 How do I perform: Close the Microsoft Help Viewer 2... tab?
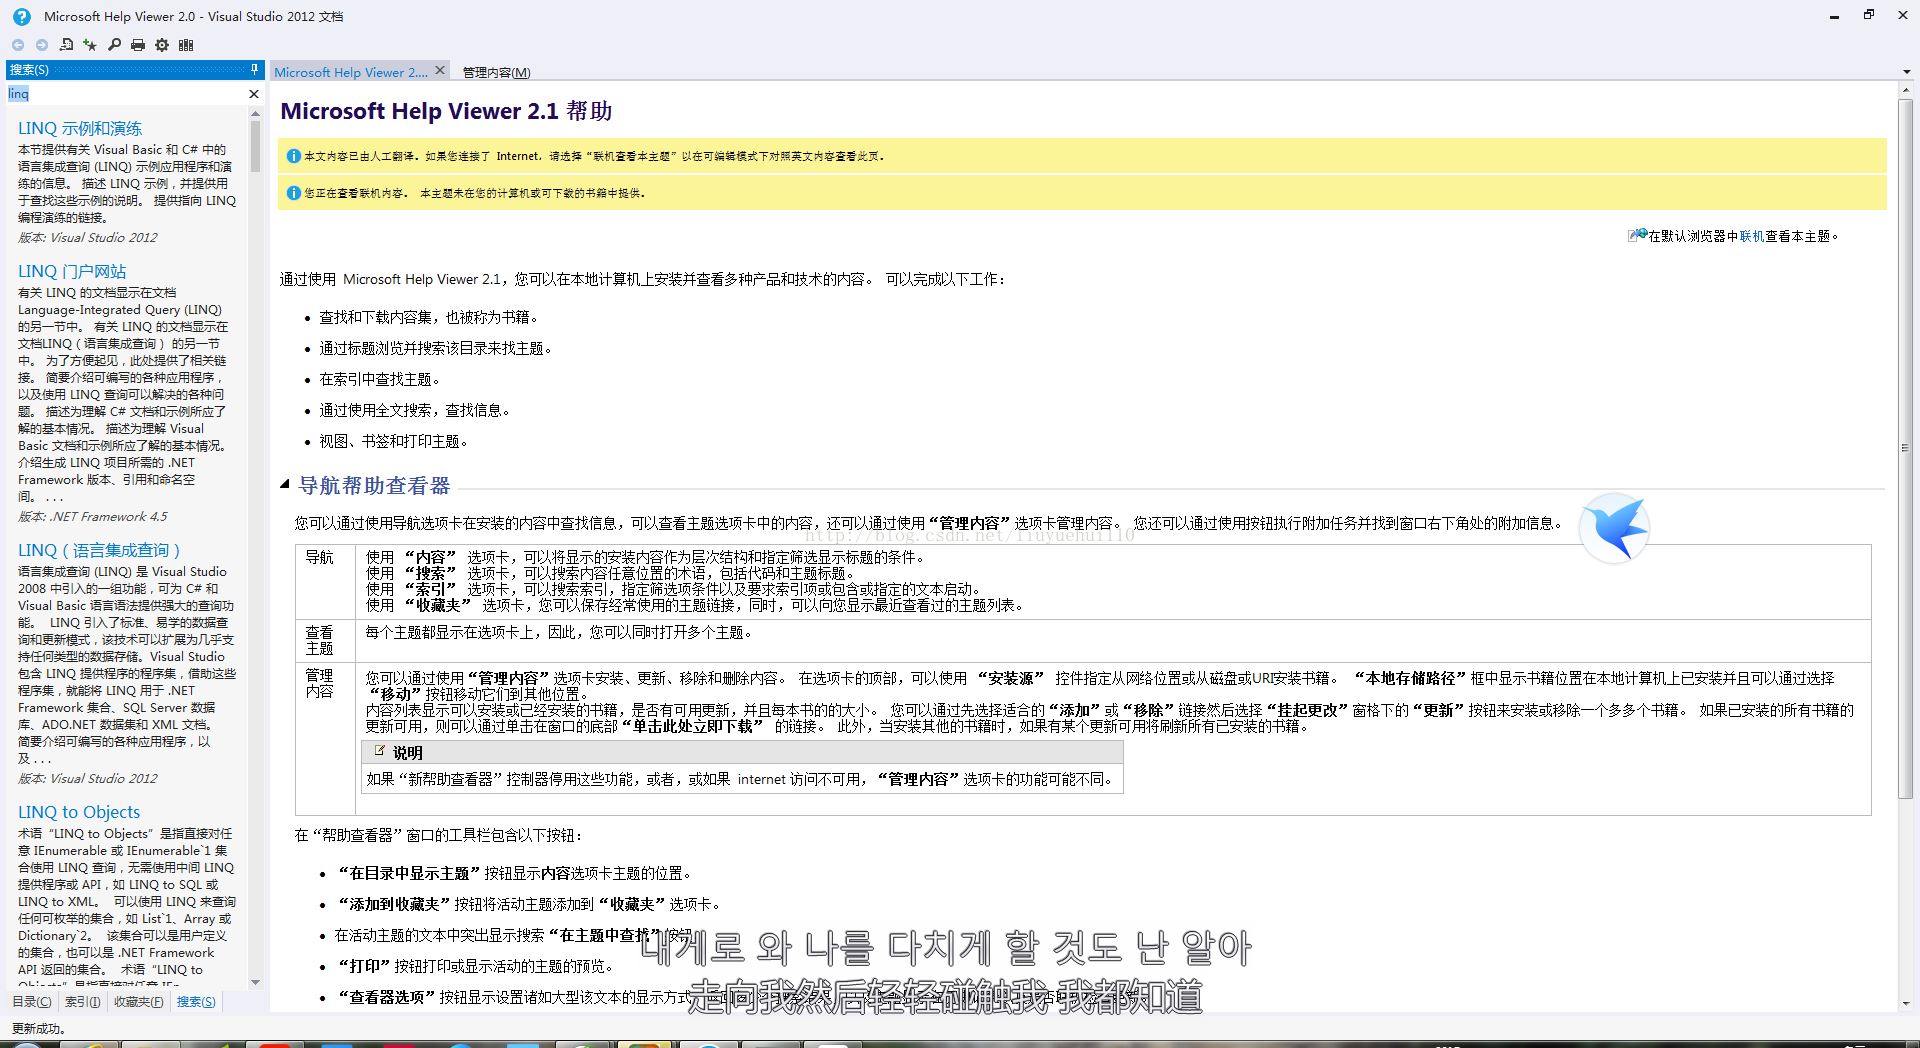click(x=440, y=71)
